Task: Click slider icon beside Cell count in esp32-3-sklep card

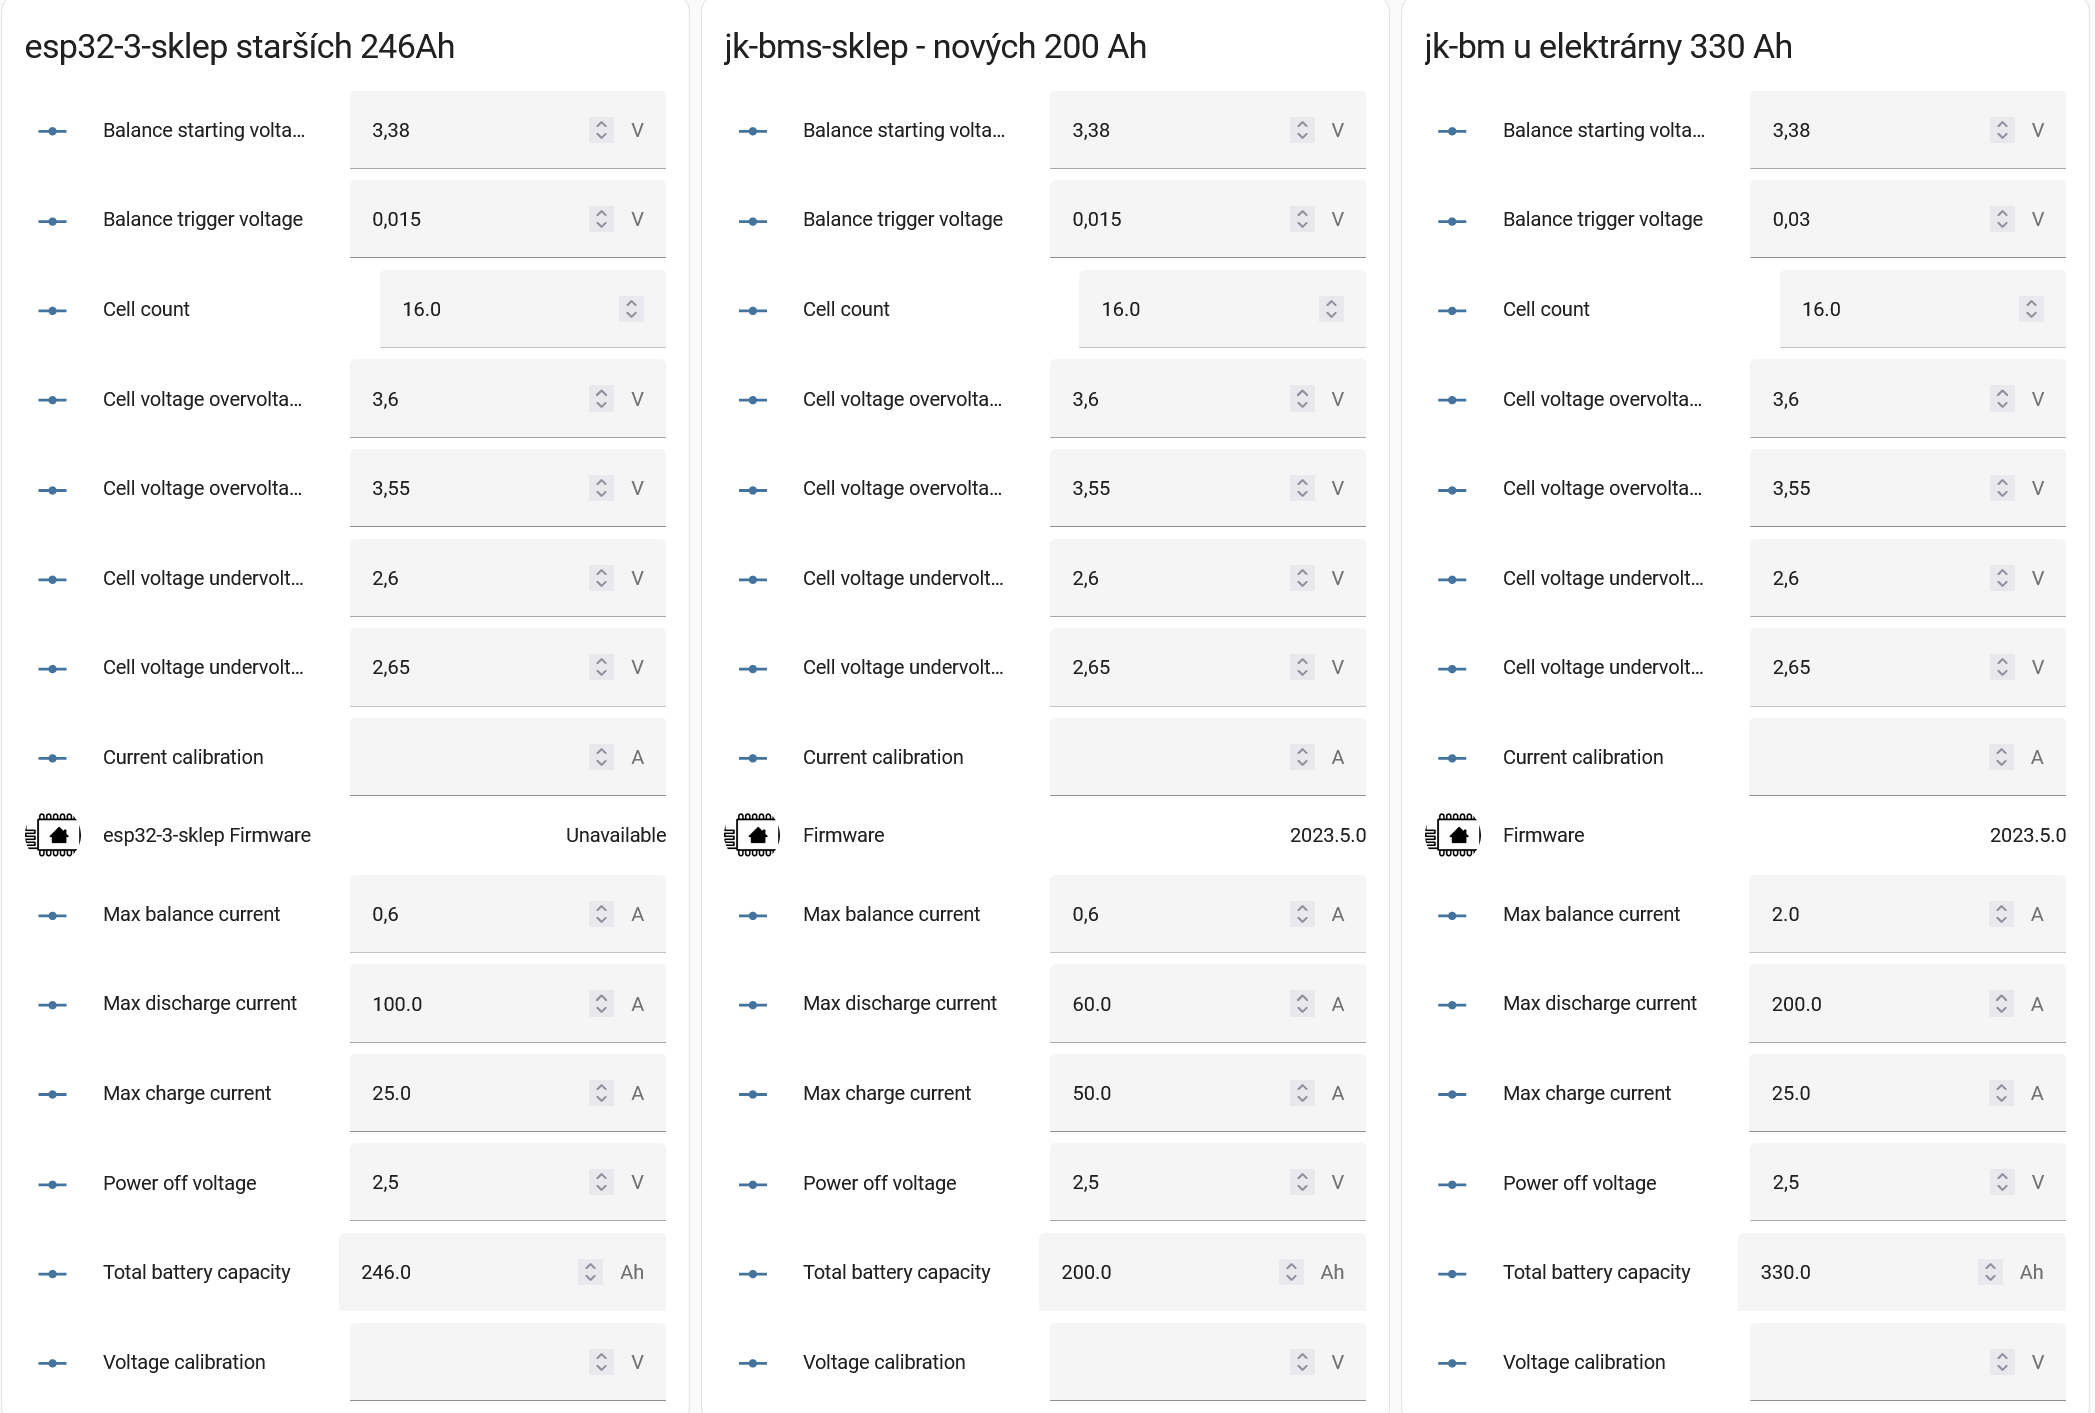Action: 52,310
